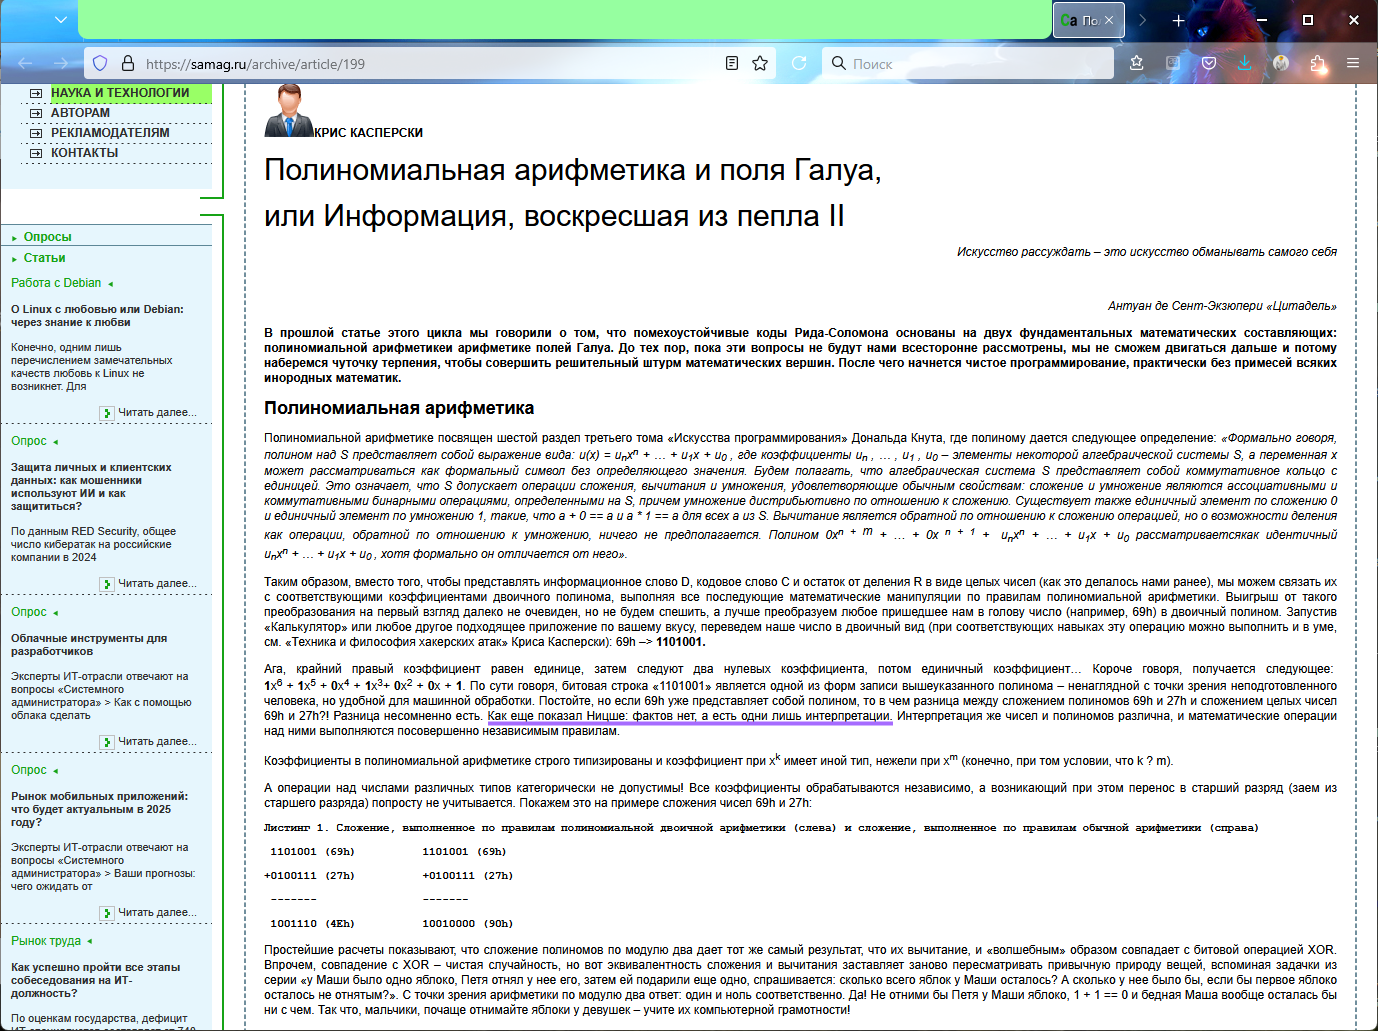
Task: Click the first Опрос category label
Action: click(29, 441)
